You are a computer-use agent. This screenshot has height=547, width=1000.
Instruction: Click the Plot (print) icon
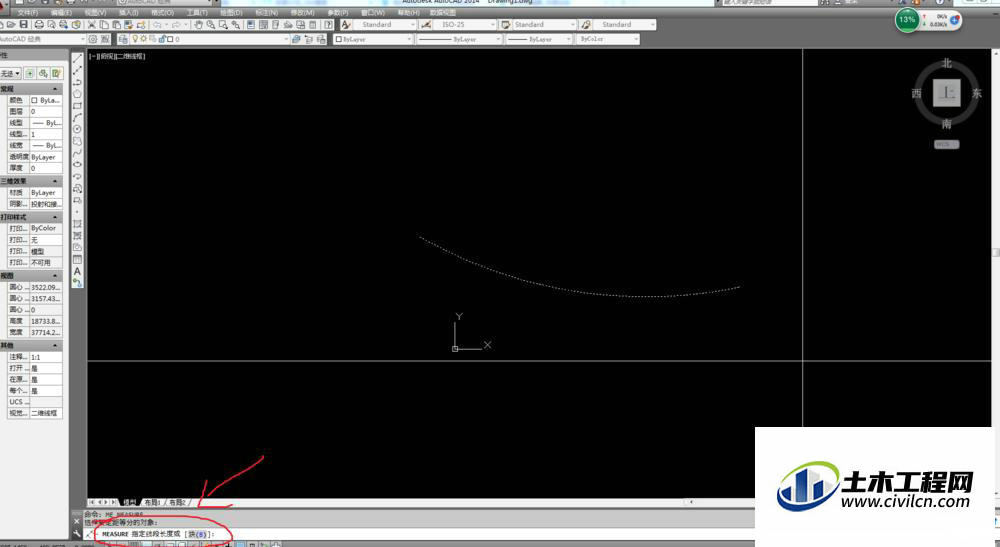[x=39, y=25]
